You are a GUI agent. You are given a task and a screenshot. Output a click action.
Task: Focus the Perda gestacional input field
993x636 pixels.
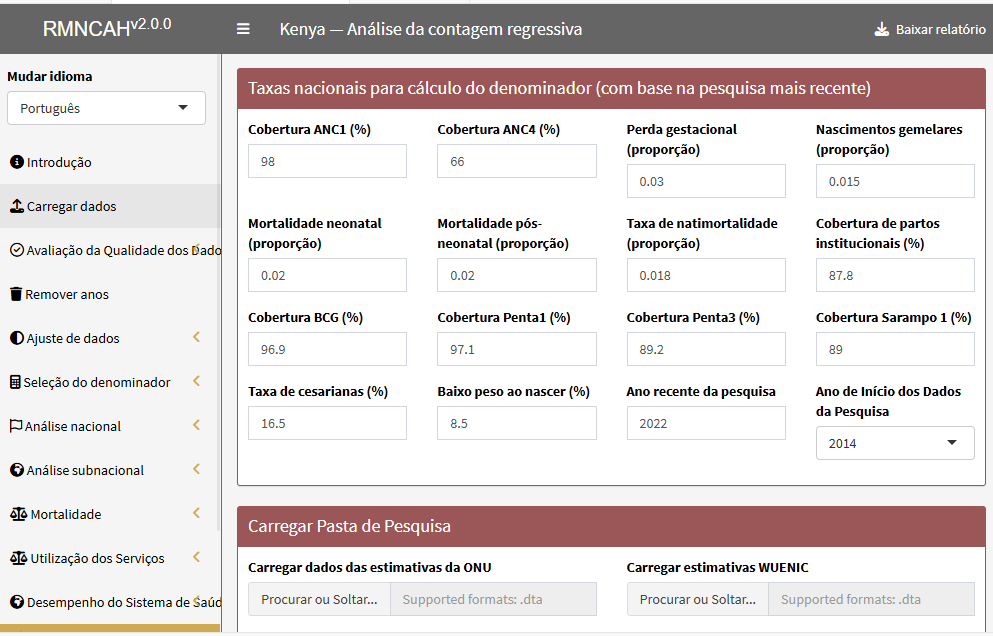point(706,181)
